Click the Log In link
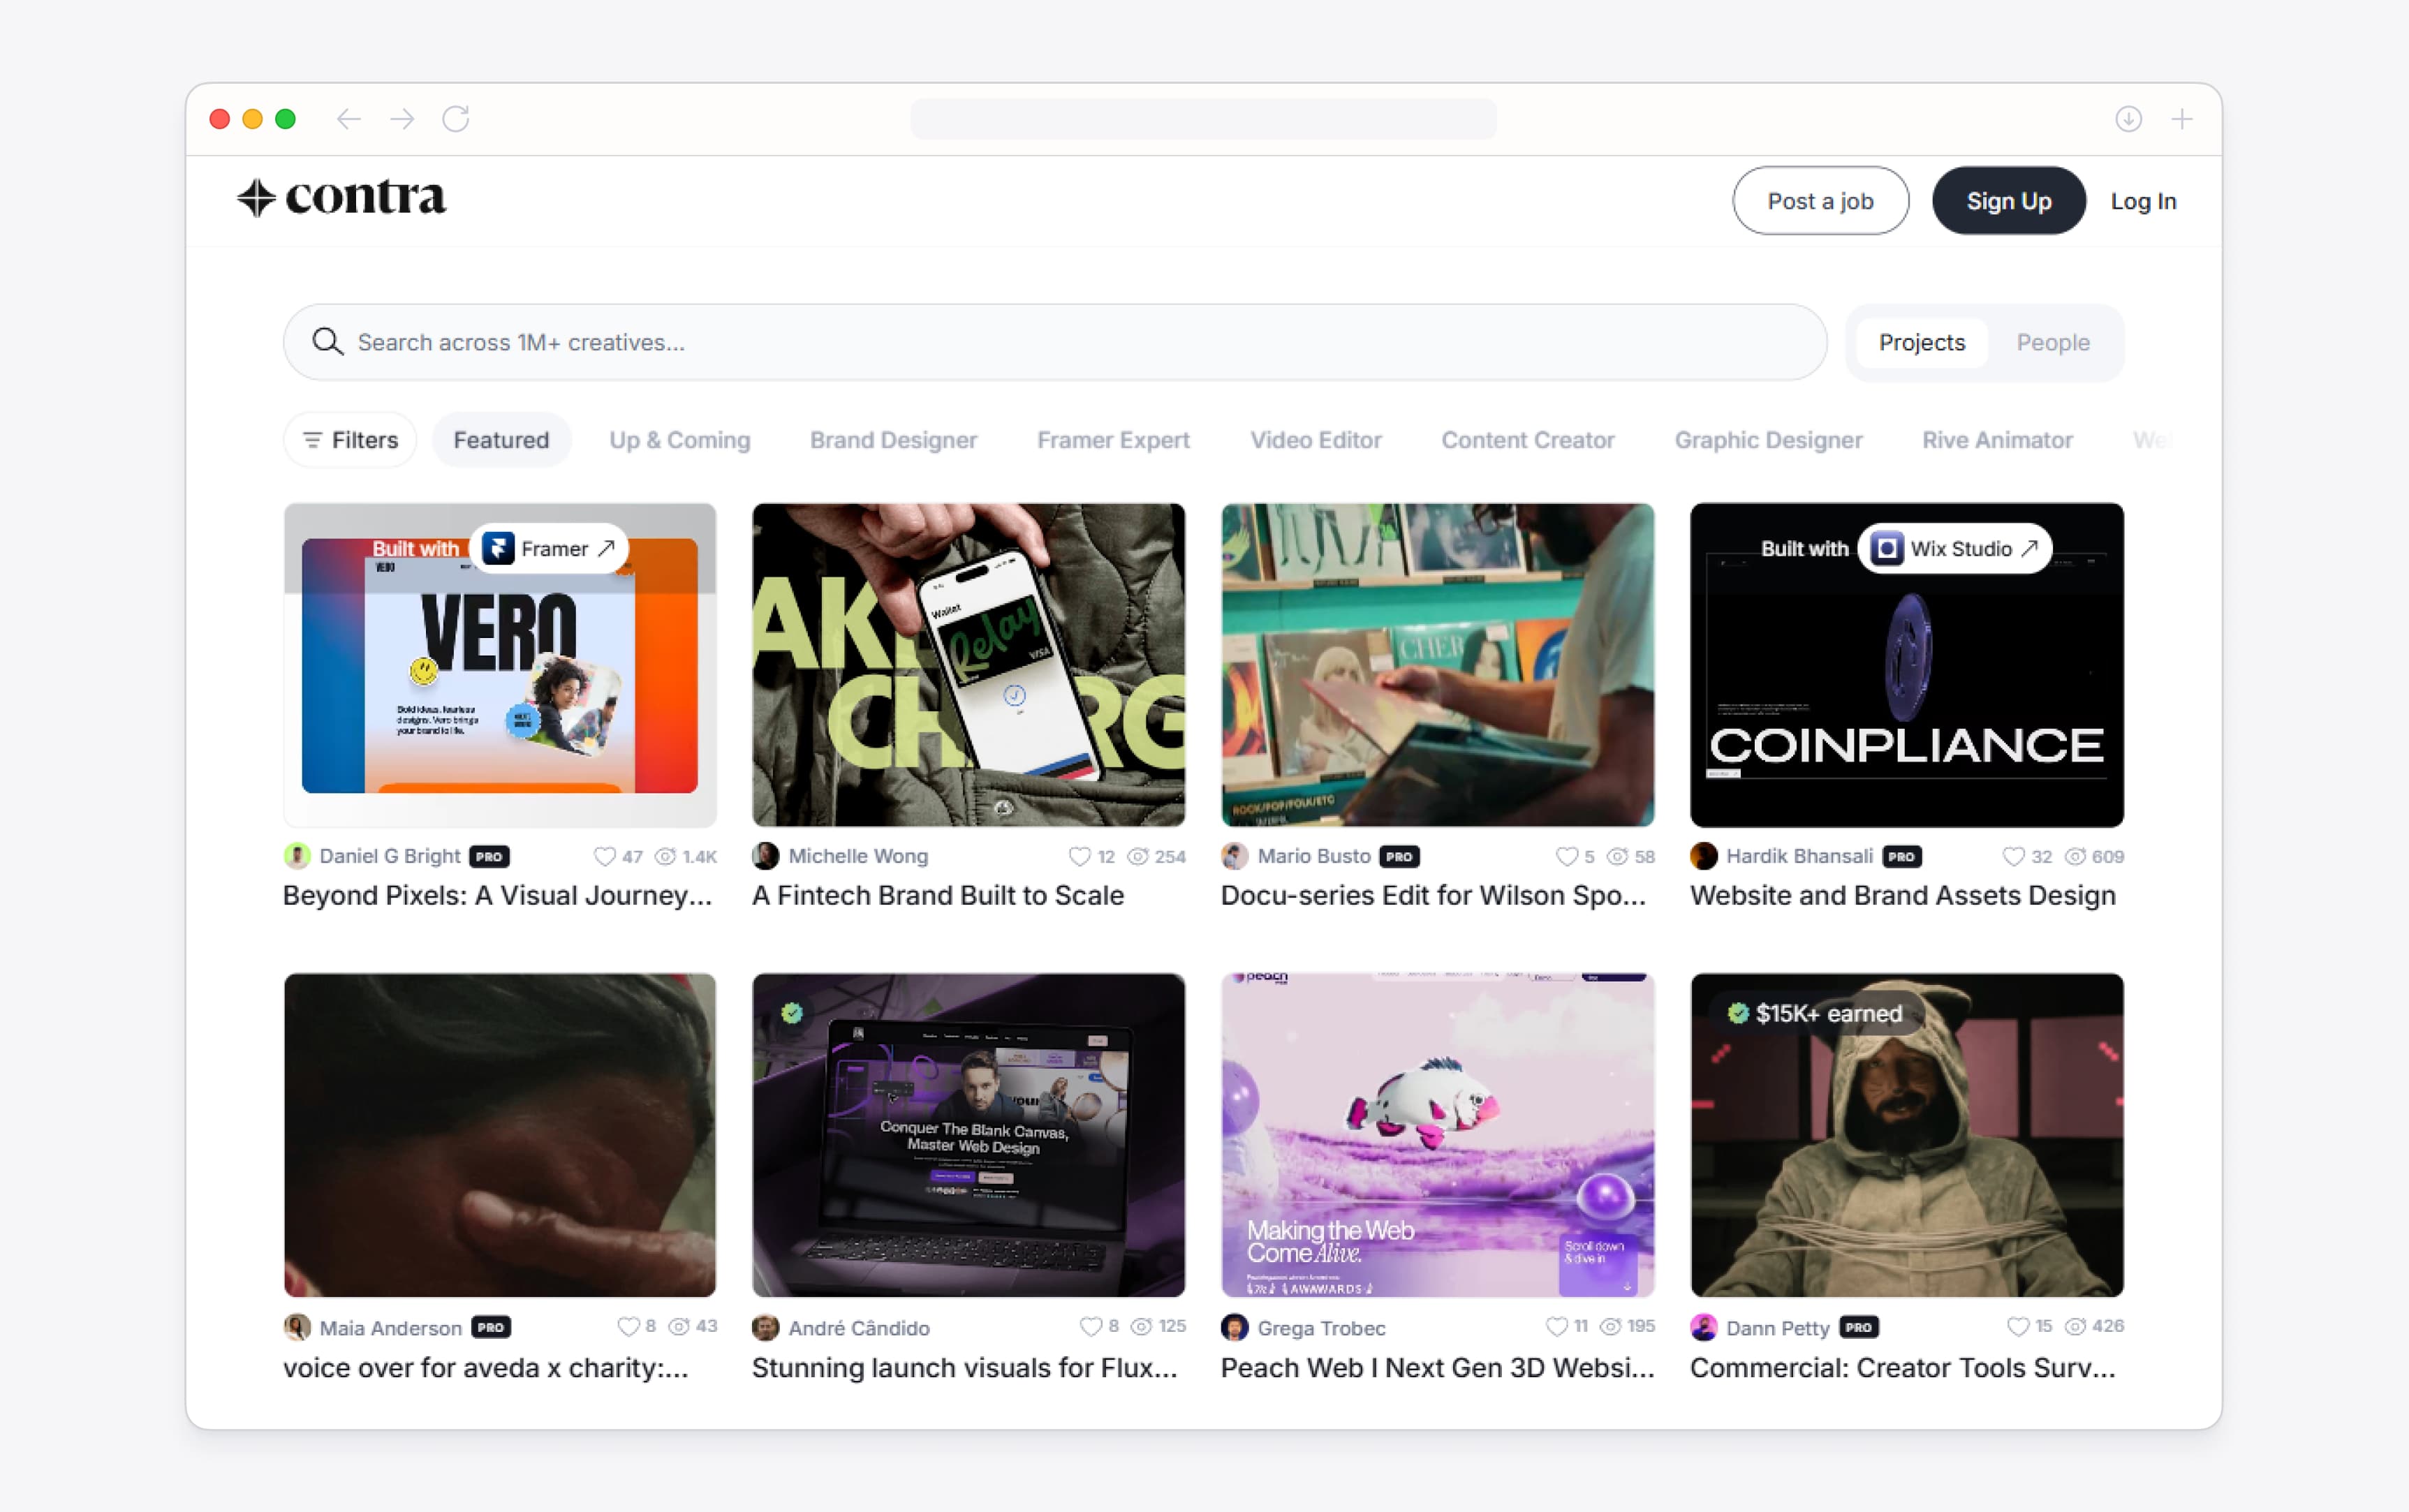Image resolution: width=2409 pixels, height=1512 pixels. [x=2144, y=201]
